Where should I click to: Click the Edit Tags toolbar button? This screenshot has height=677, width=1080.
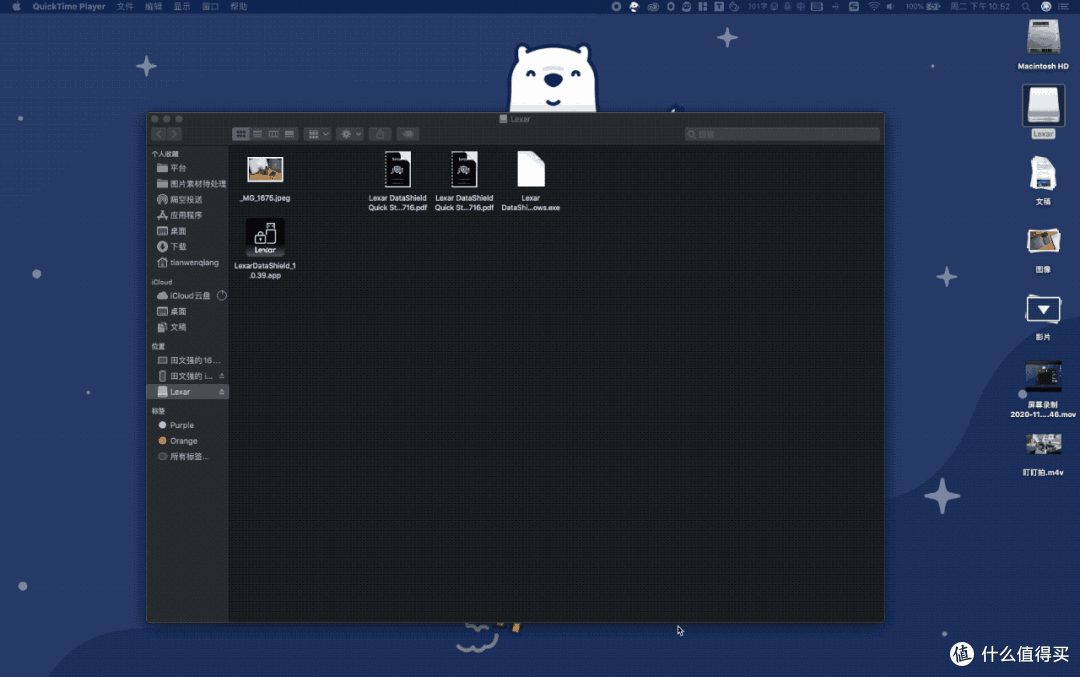[408, 134]
